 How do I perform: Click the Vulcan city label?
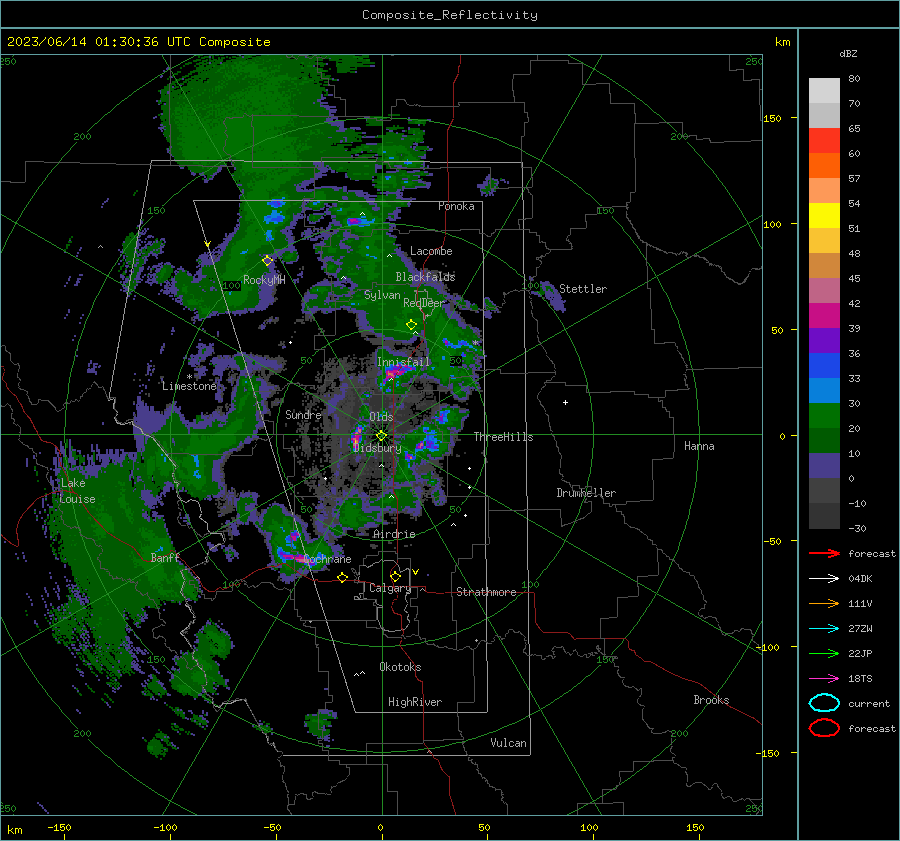click(508, 743)
